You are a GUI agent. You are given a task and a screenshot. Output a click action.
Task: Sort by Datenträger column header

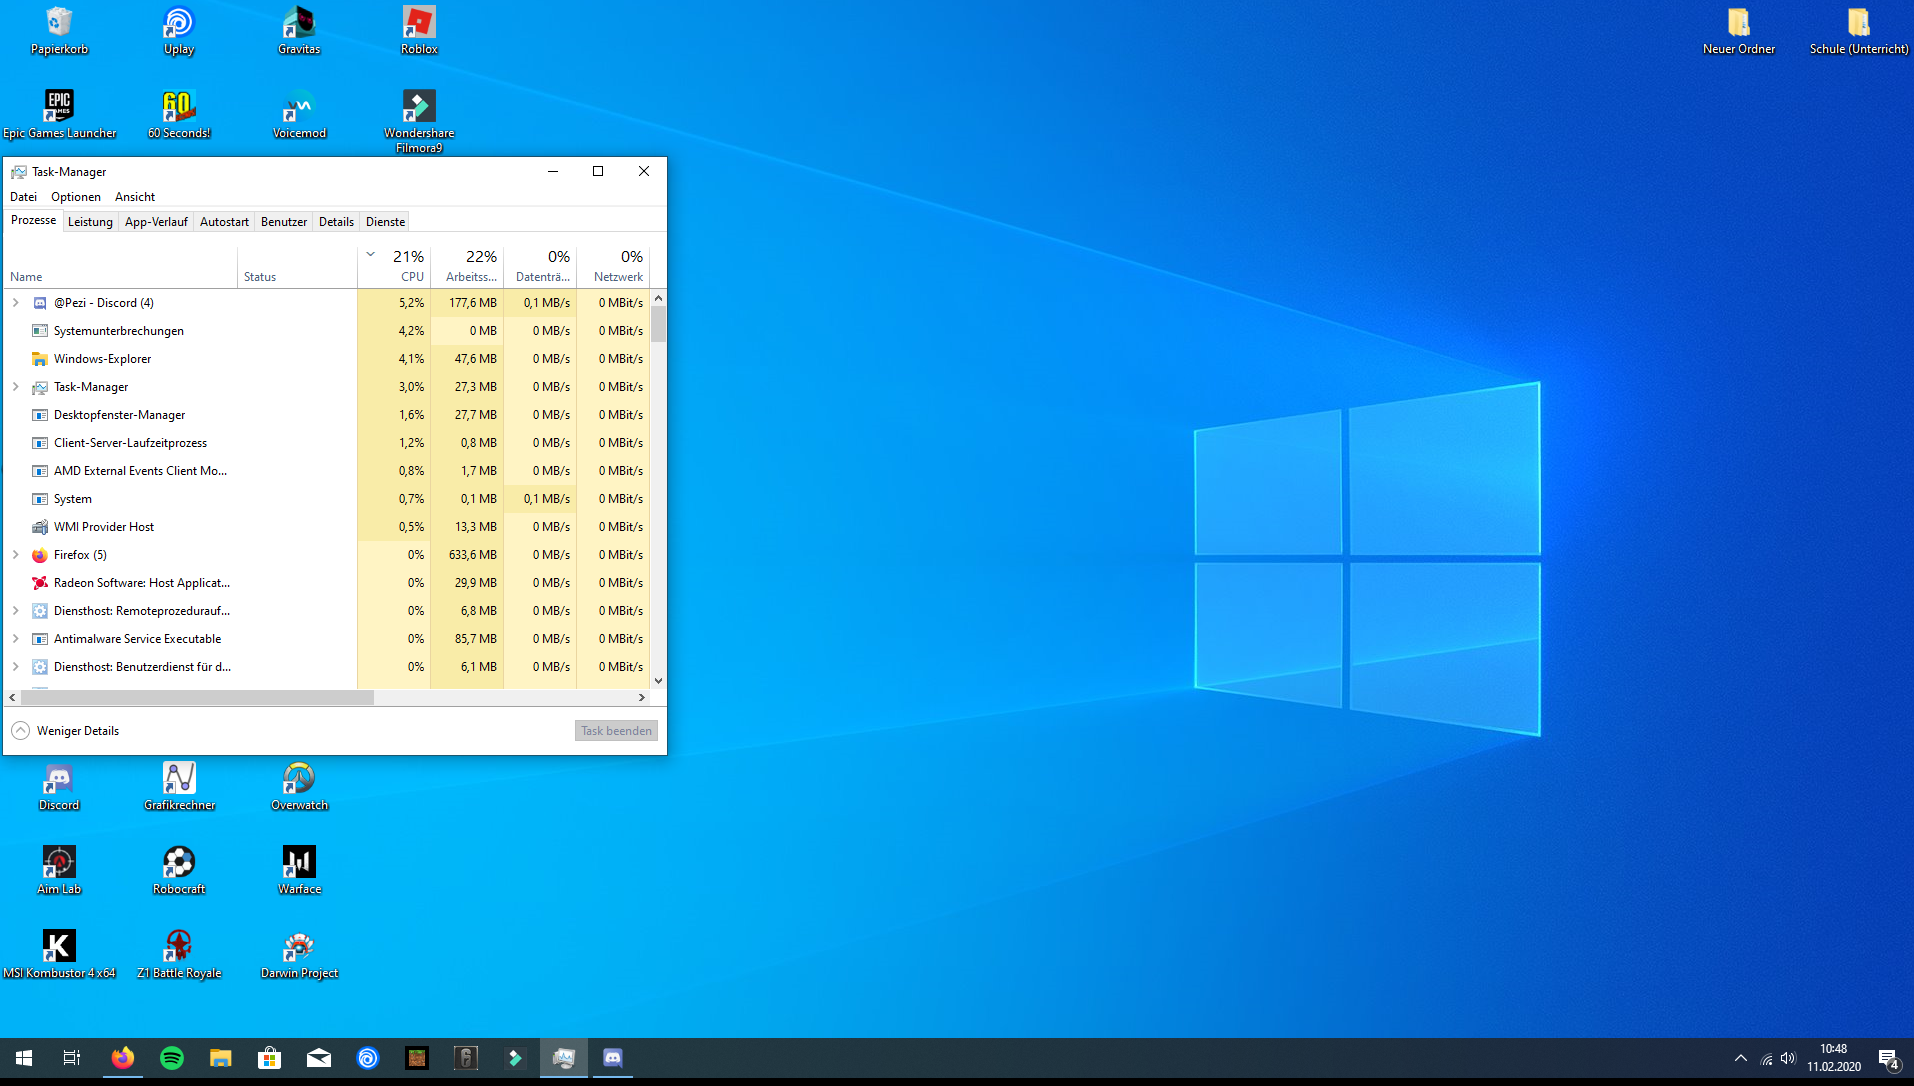(540, 266)
